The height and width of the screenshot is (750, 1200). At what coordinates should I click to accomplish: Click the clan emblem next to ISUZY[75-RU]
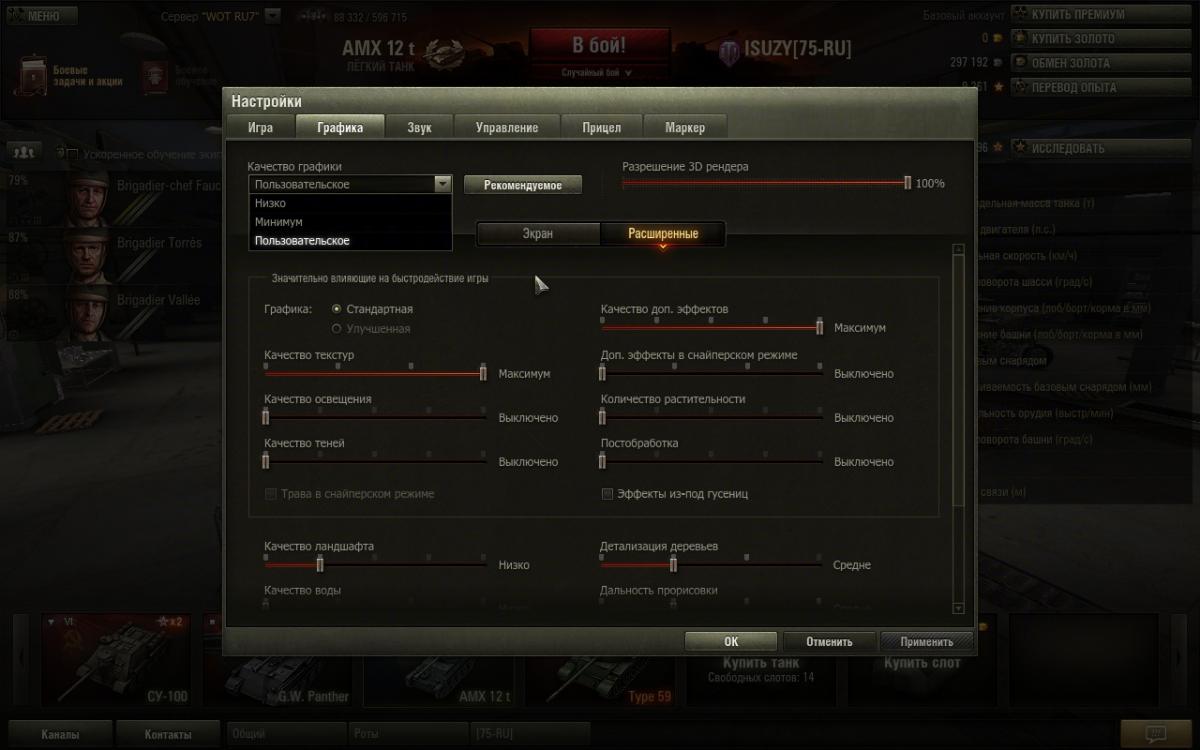730,50
